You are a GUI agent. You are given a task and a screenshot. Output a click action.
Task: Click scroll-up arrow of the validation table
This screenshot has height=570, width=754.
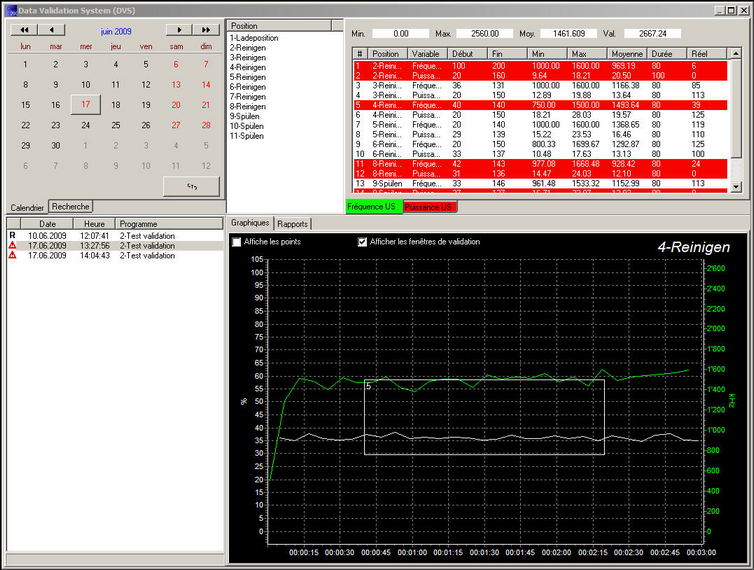tap(736, 53)
